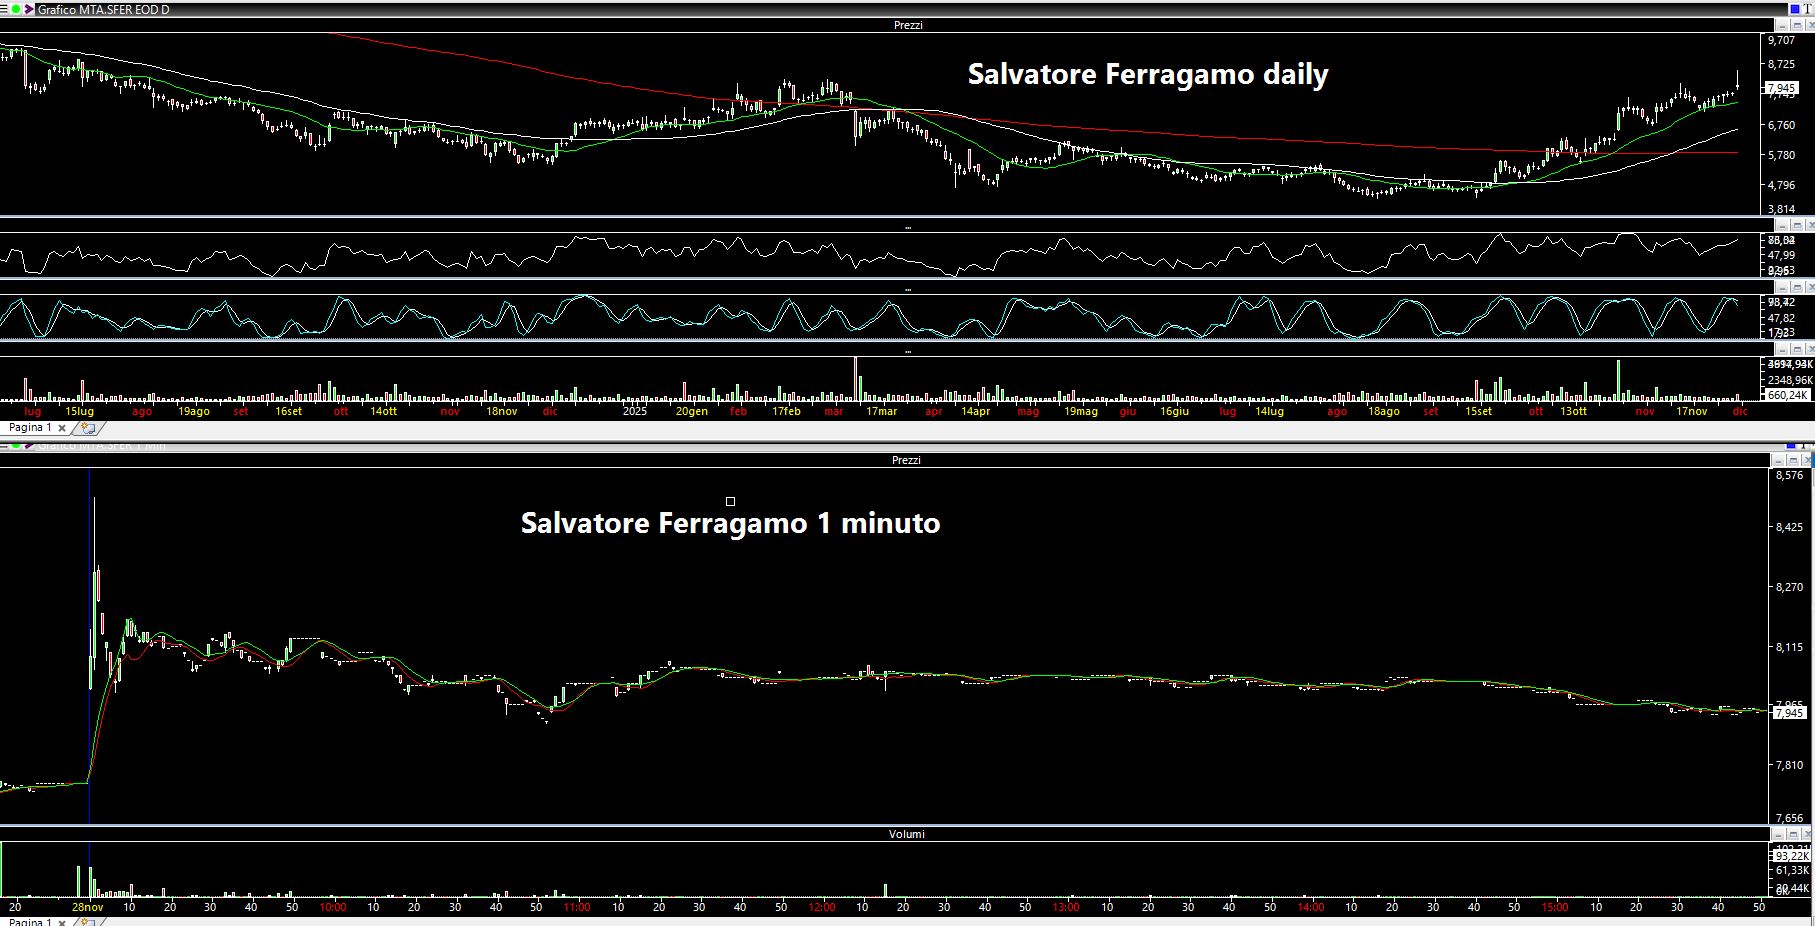Close the daily chart volume panel
Viewport: 1815px width, 926px height.
[1809, 350]
